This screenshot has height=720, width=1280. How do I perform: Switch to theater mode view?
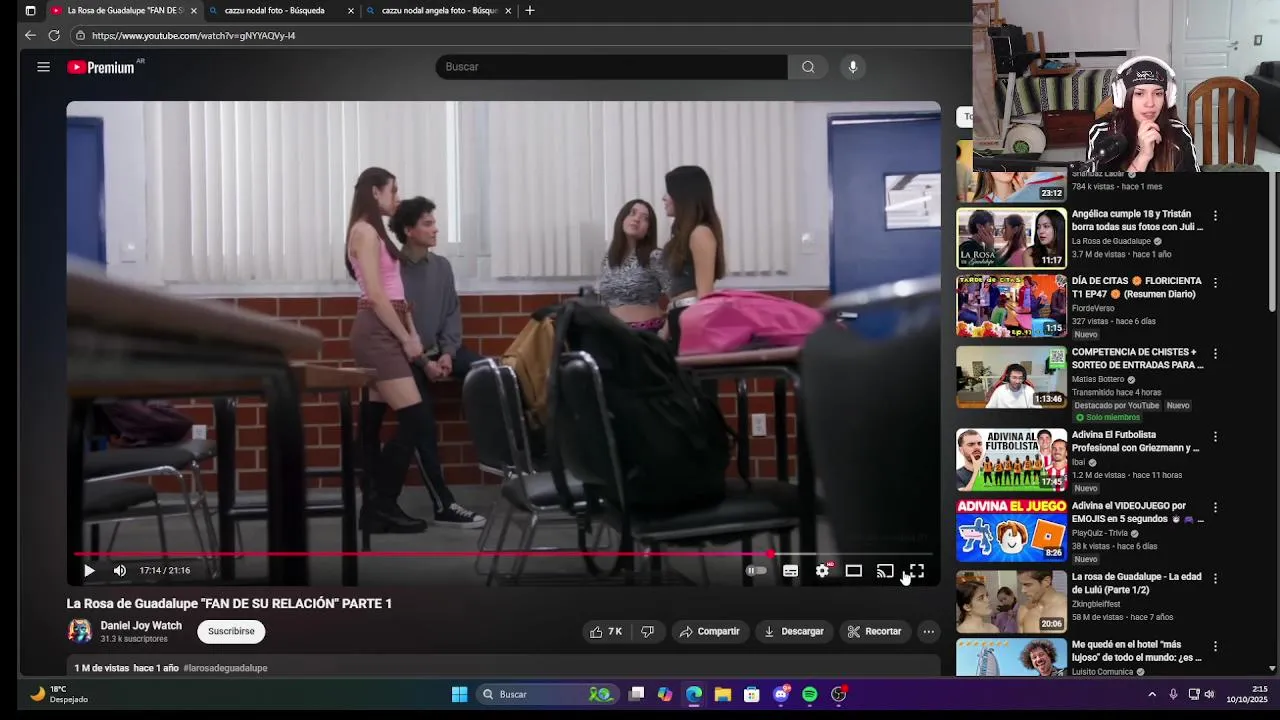pos(853,571)
